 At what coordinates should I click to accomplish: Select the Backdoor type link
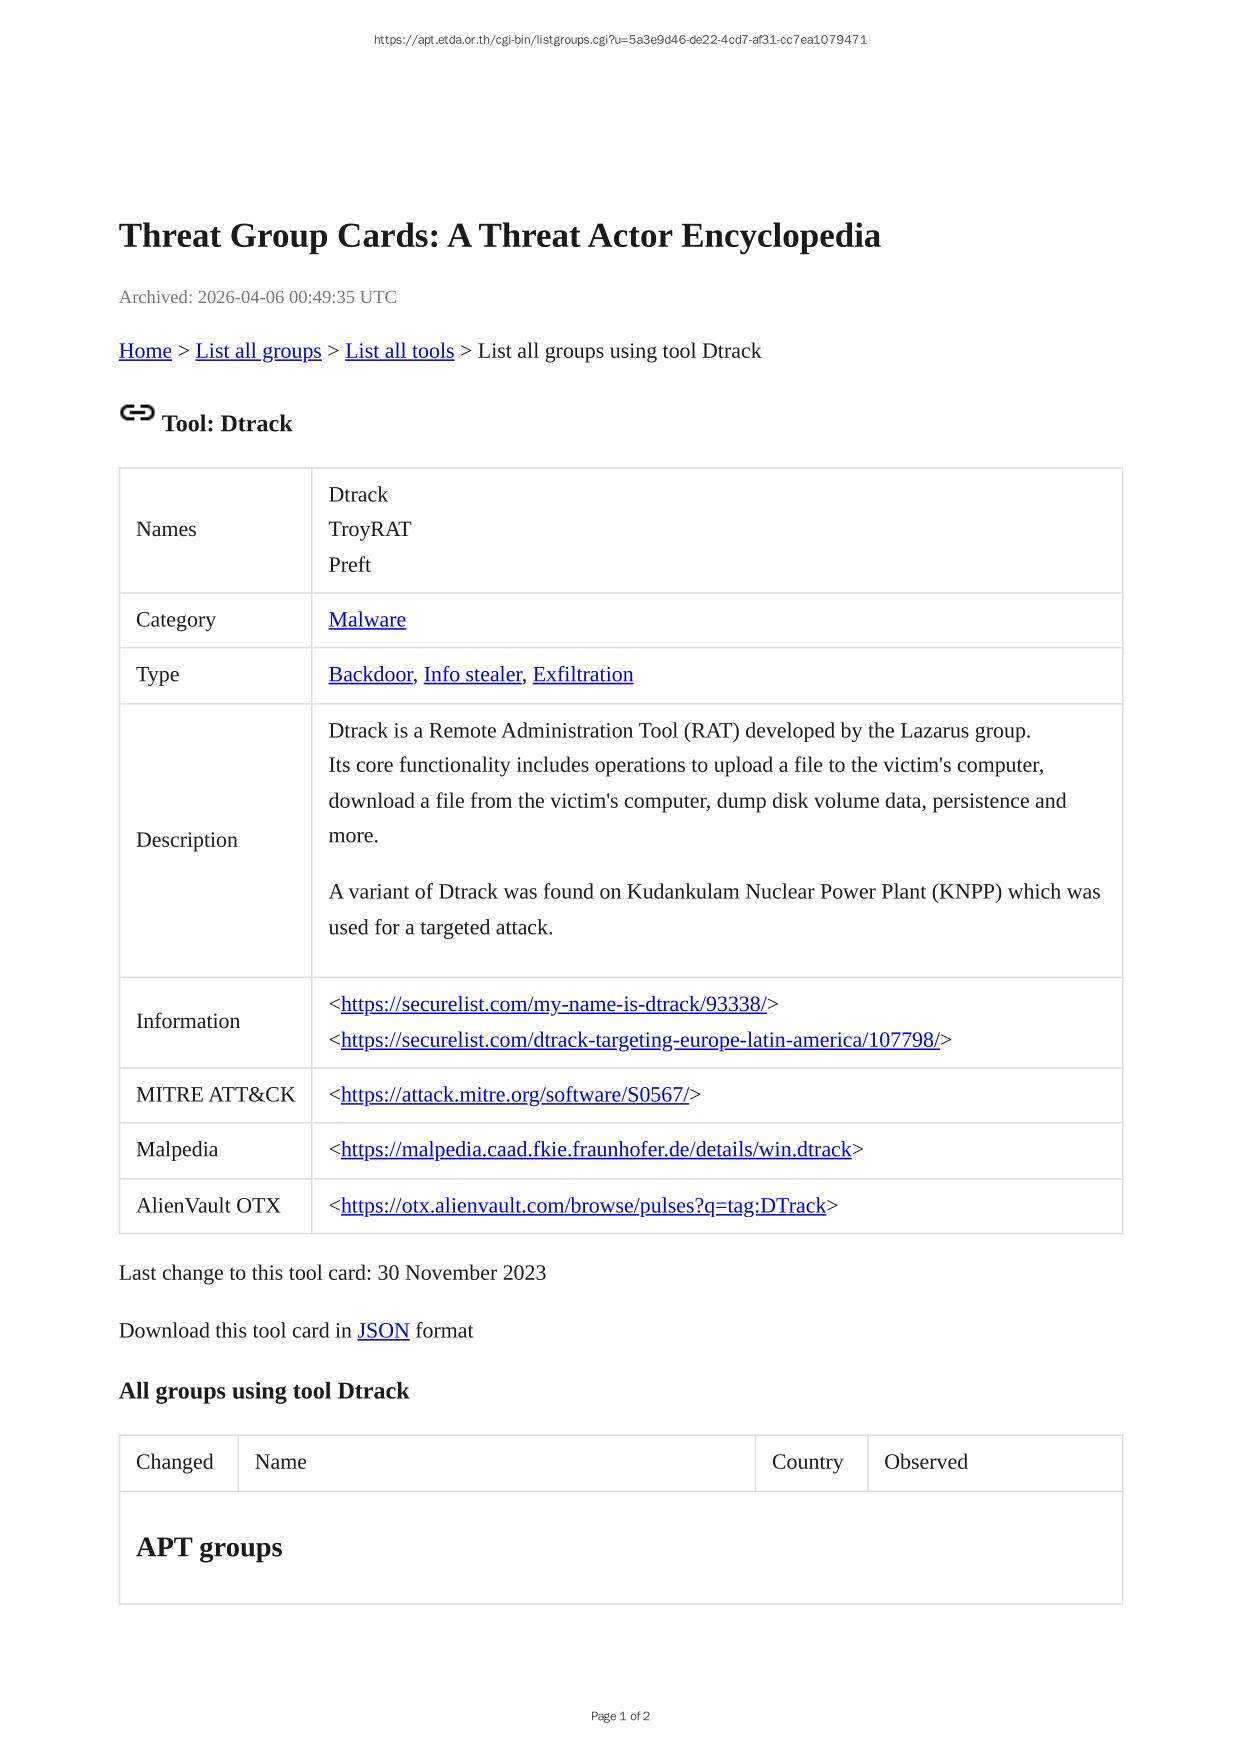pos(370,675)
